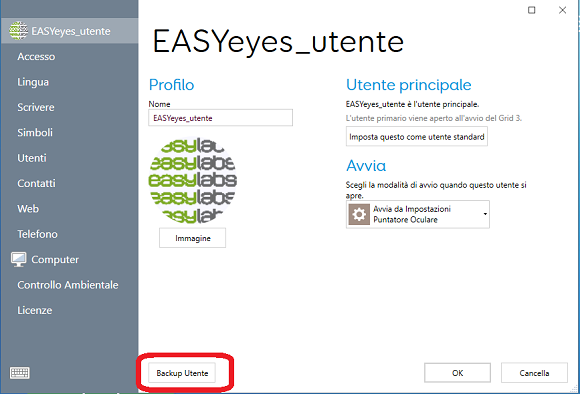Select the EASYeyes_utente sidebar header text
The width and height of the screenshot is (580, 394).
tap(71, 31)
